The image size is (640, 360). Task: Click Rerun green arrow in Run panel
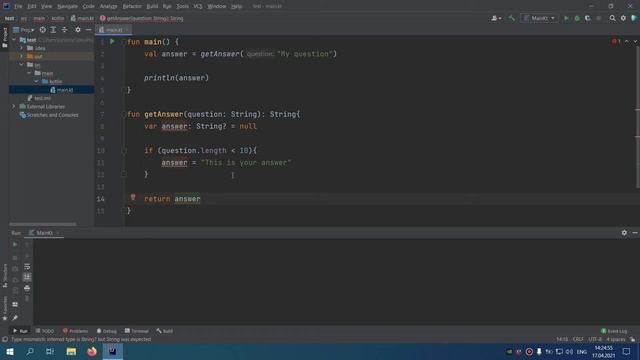15,244
